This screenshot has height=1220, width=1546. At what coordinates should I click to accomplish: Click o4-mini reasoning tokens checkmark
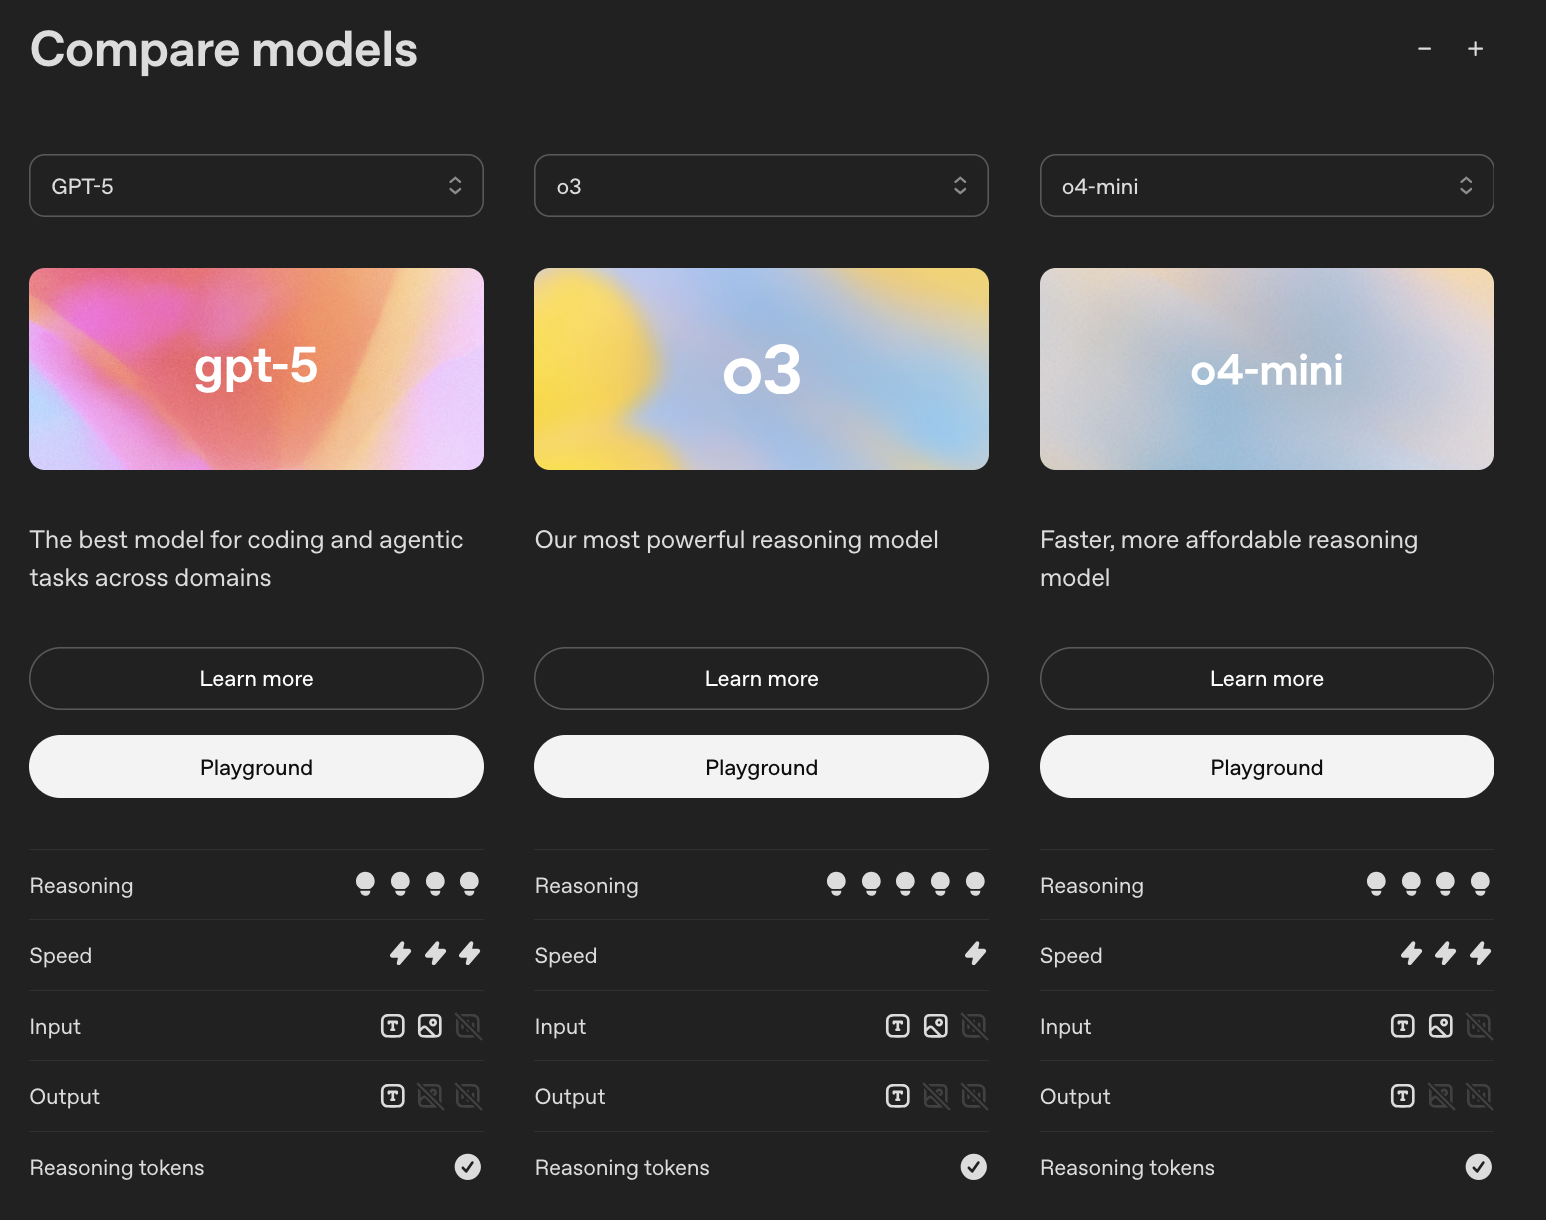click(1479, 1167)
